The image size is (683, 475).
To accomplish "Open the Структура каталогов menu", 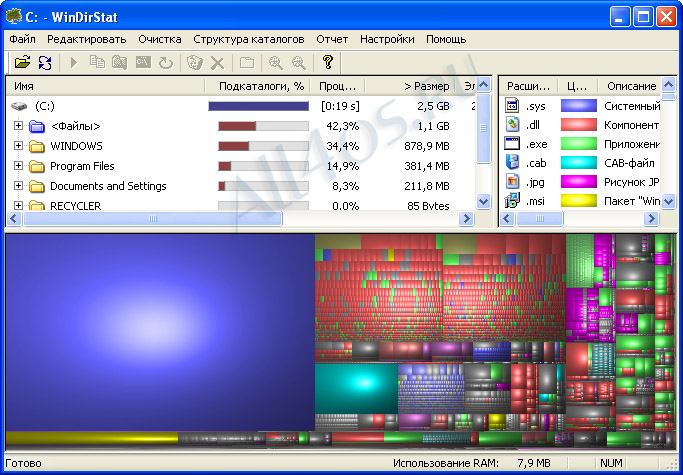I will click(x=249, y=39).
